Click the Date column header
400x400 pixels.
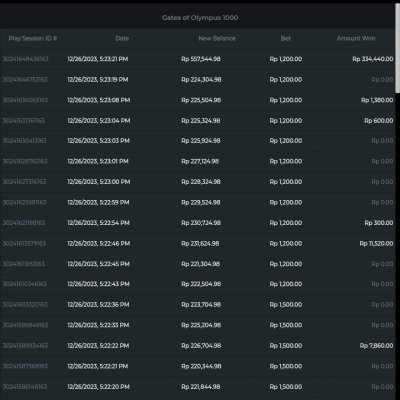pos(122,38)
